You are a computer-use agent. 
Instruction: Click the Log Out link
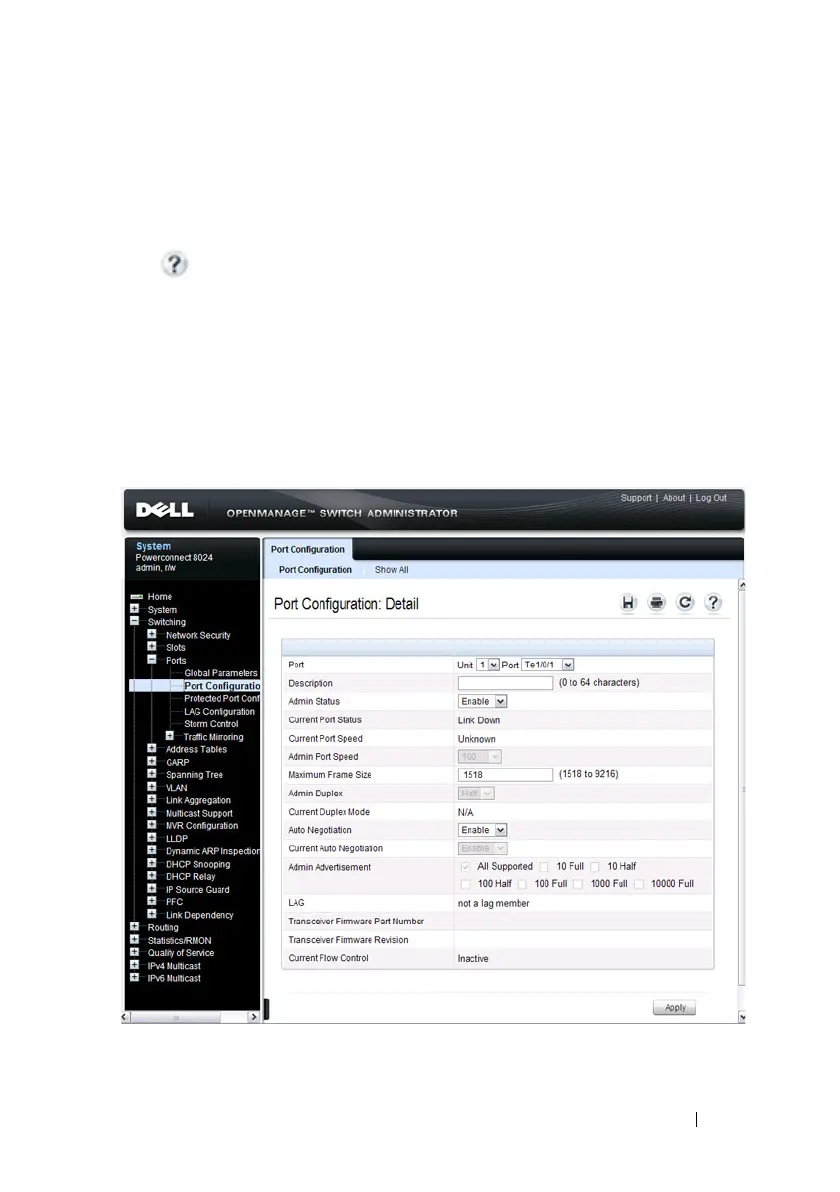click(711, 498)
